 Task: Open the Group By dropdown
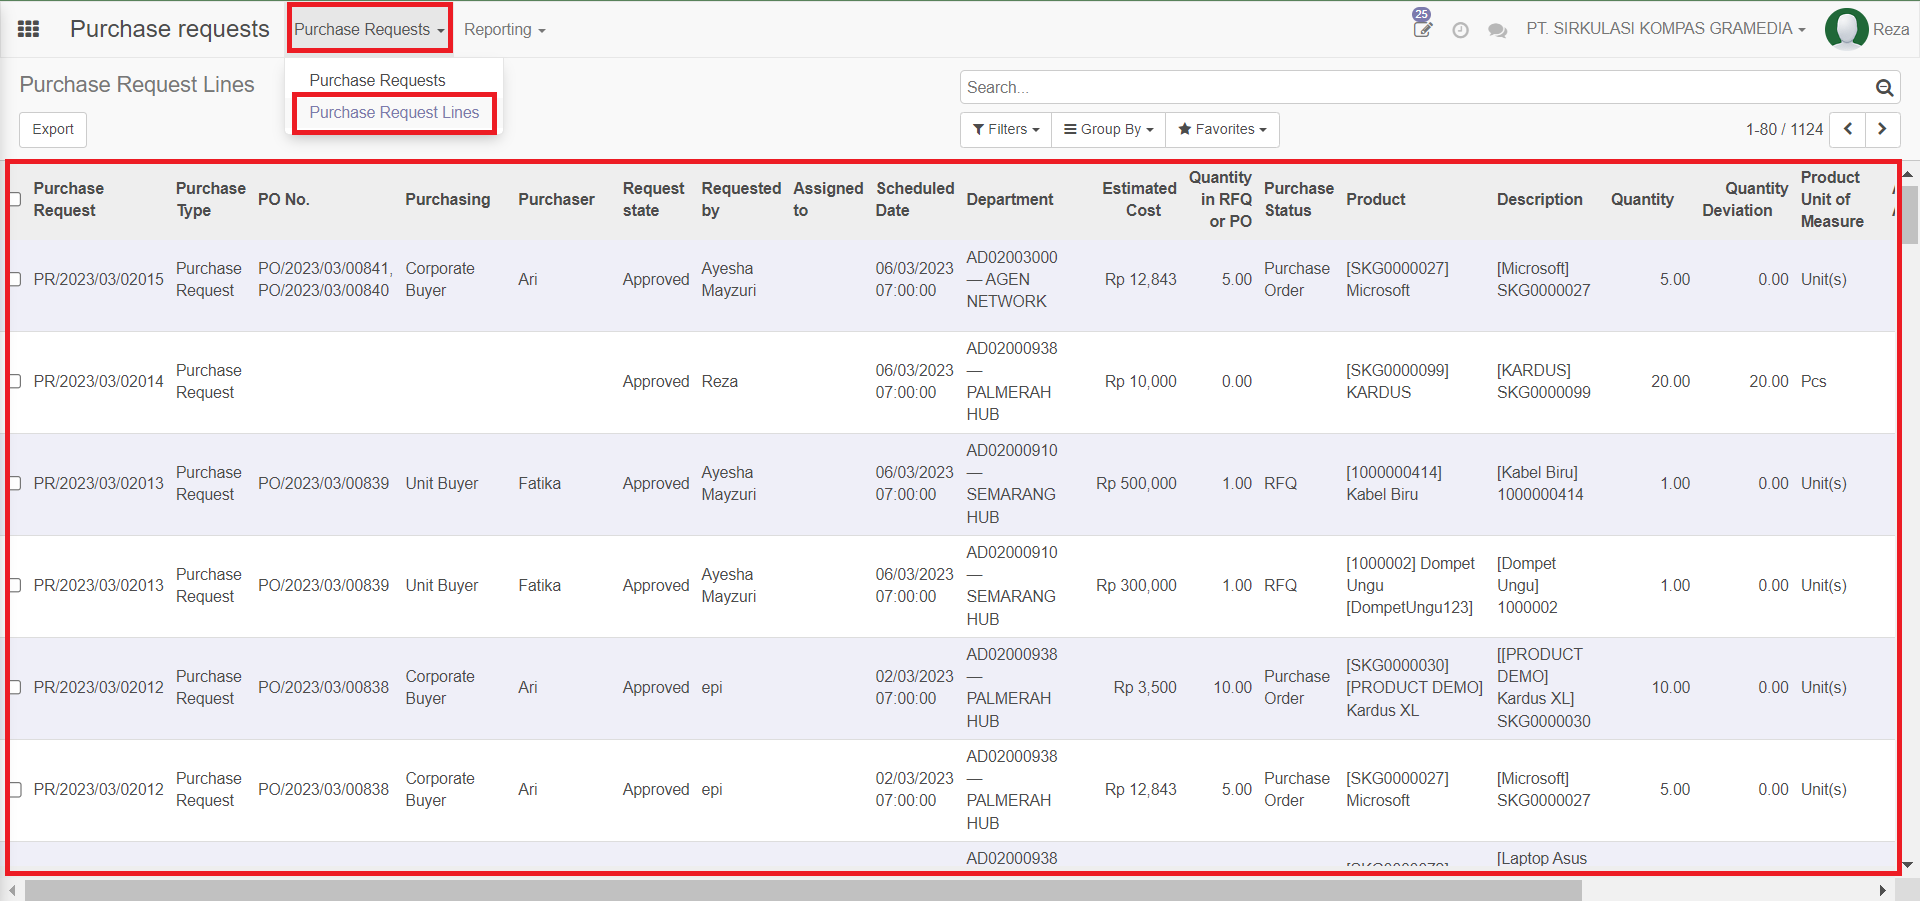coord(1108,129)
